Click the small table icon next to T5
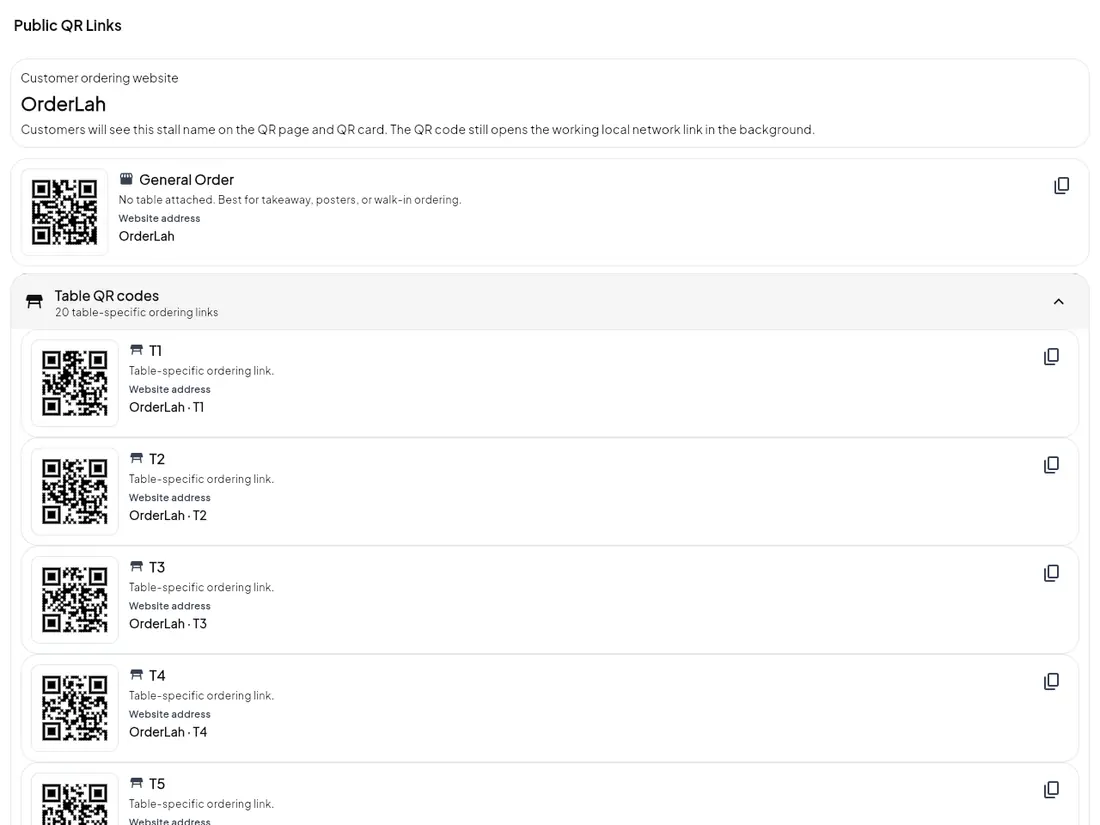 (x=136, y=783)
